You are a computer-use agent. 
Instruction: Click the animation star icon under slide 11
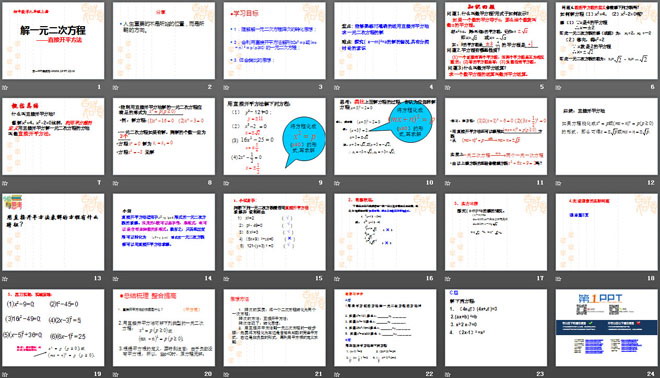tap(448, 183)
